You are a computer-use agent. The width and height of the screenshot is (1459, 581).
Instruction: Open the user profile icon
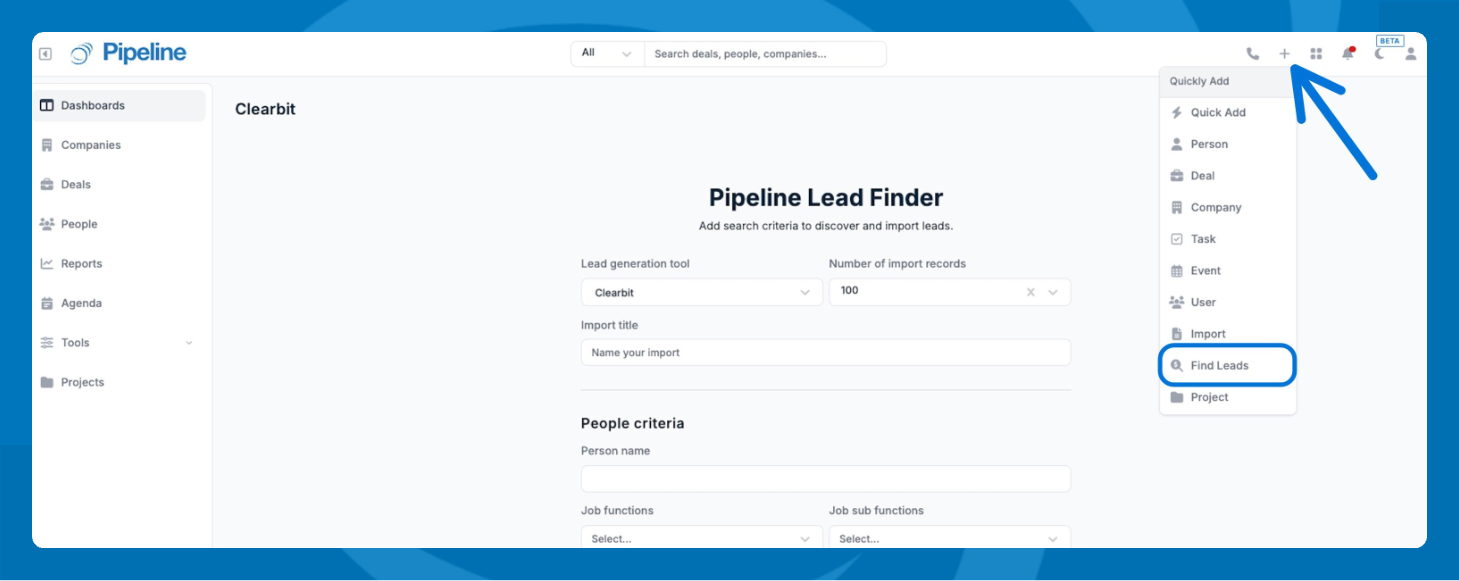tap(1410, 54)
